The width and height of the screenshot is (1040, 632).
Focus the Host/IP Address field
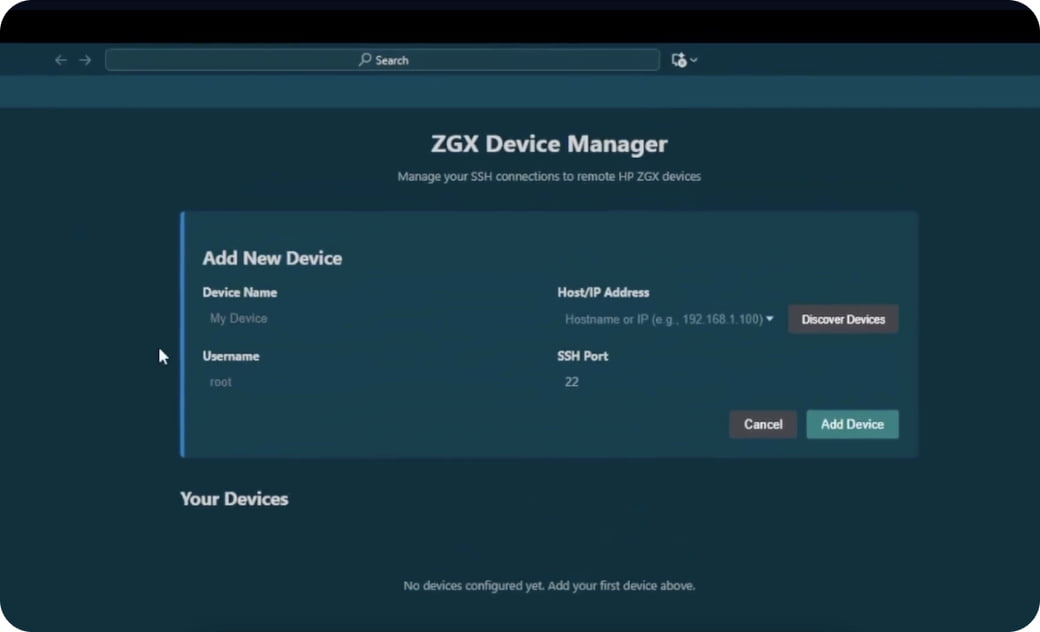pos(669,320)
